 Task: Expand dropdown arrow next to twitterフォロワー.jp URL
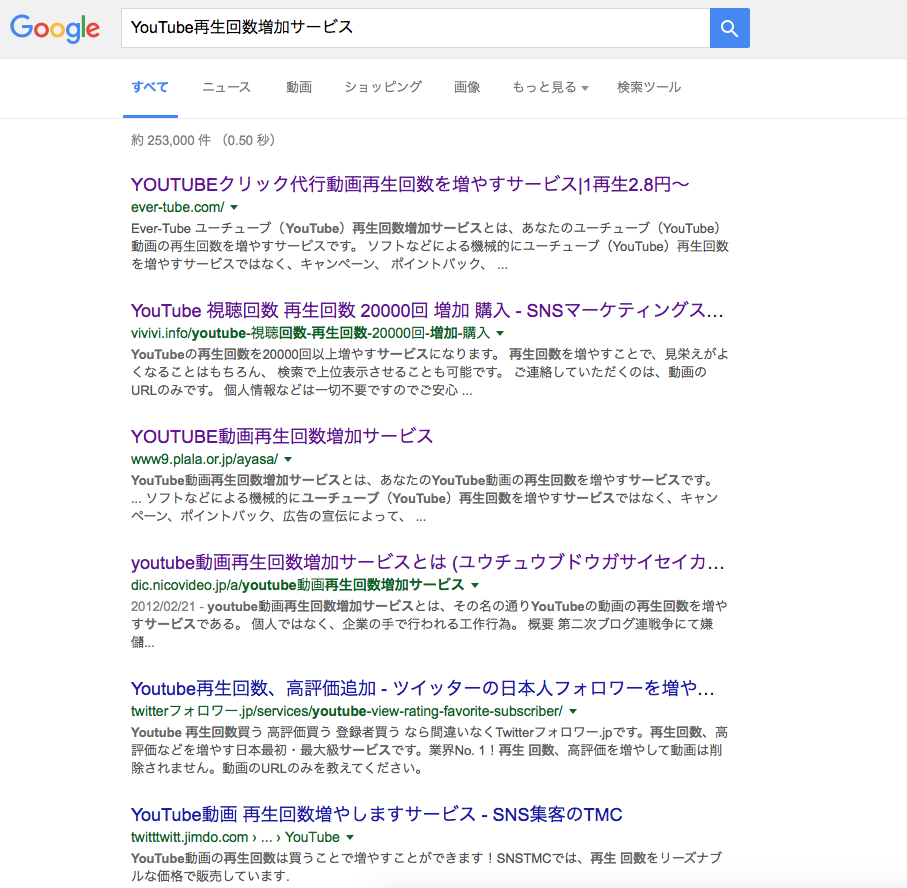point(573,712)
